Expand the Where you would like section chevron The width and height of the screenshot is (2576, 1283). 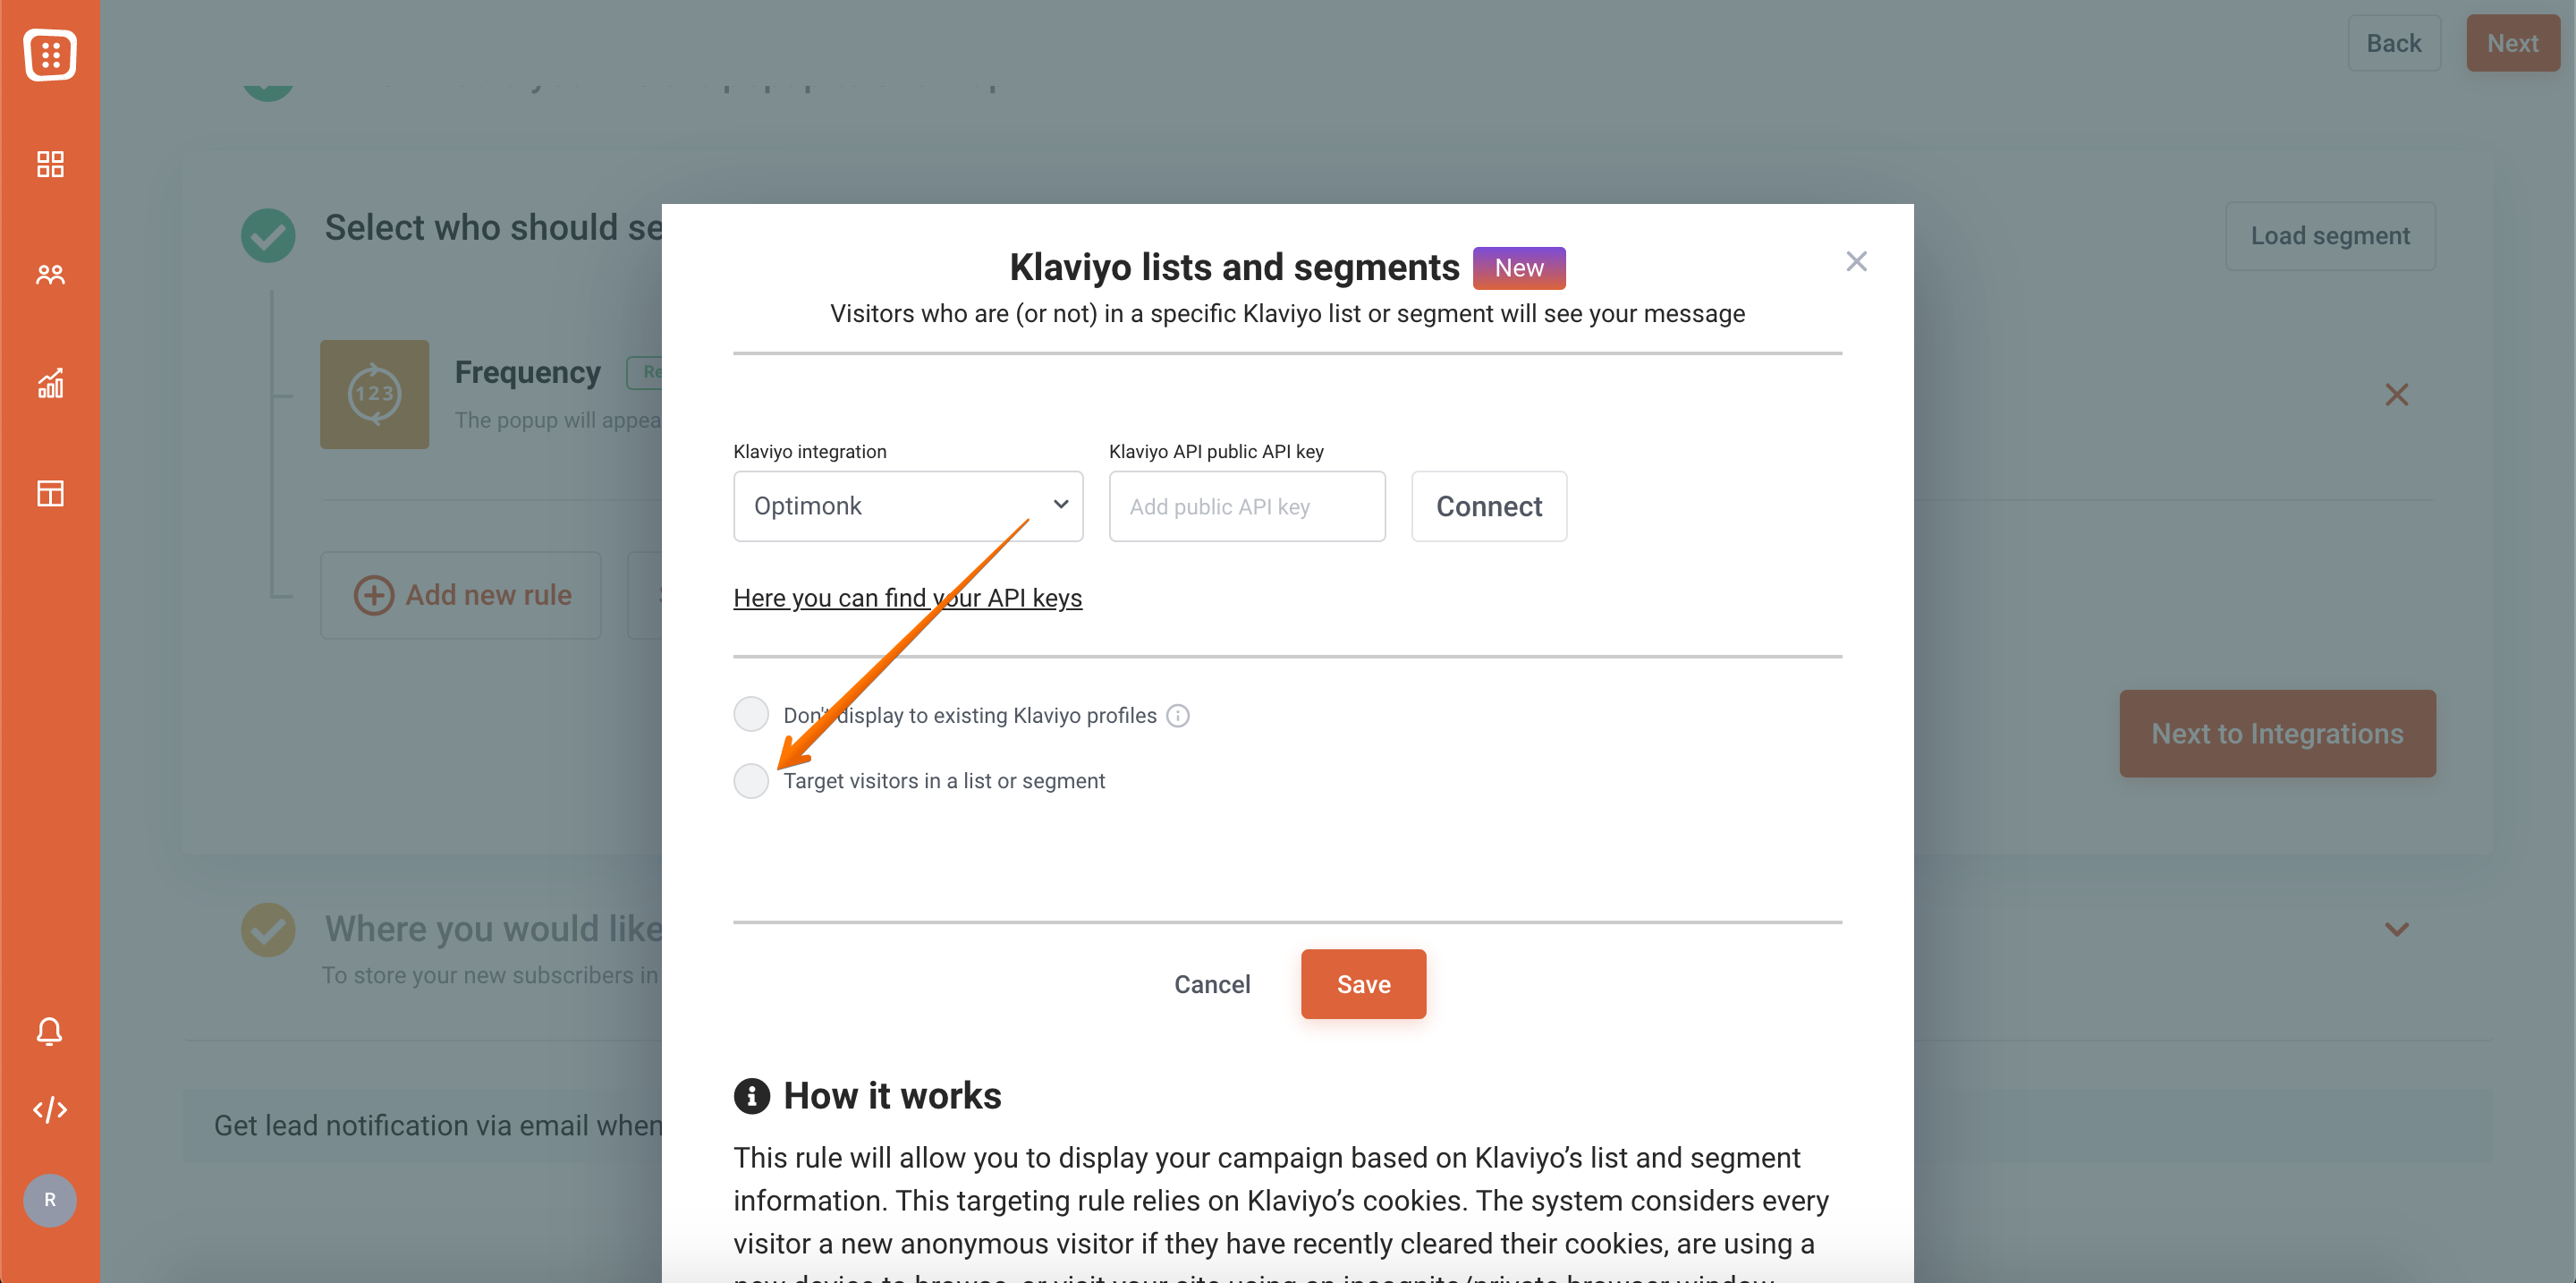click(2396, 929)
